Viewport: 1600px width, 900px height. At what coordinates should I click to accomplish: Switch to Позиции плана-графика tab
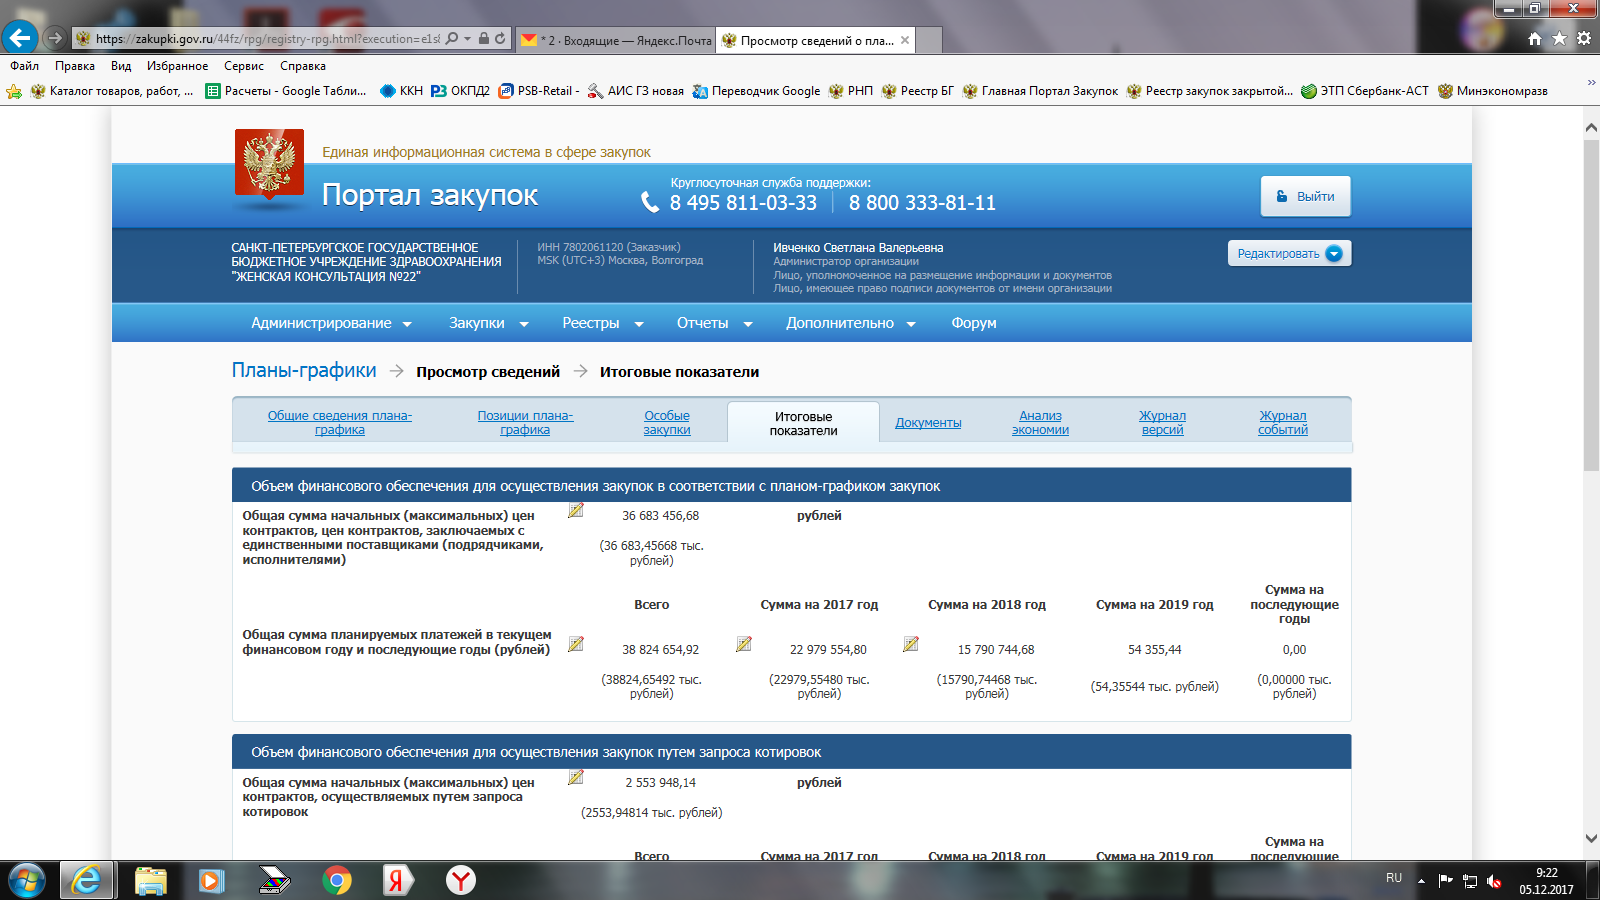(525, 422)
